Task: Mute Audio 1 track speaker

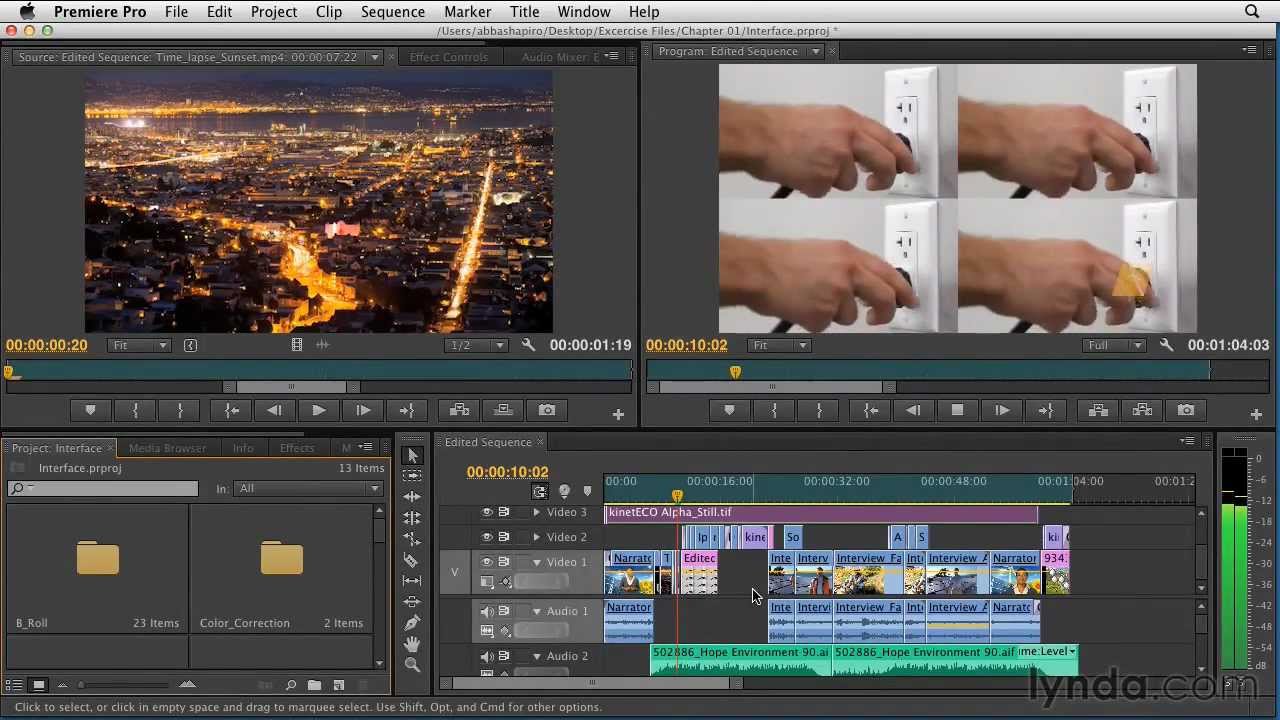Action: coord(487,611)
